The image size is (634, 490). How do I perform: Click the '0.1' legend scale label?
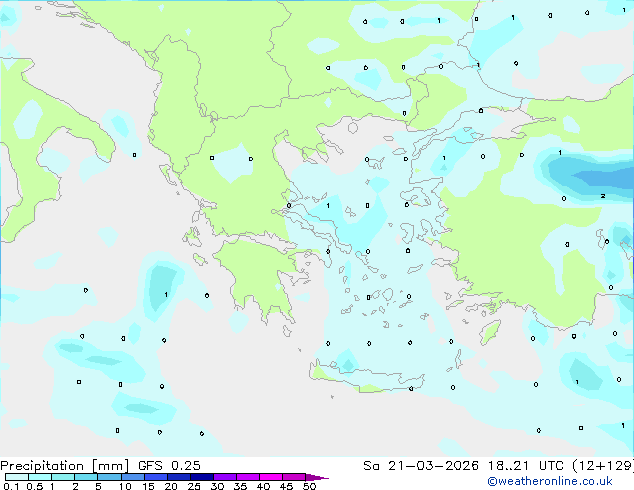point(11,486)
